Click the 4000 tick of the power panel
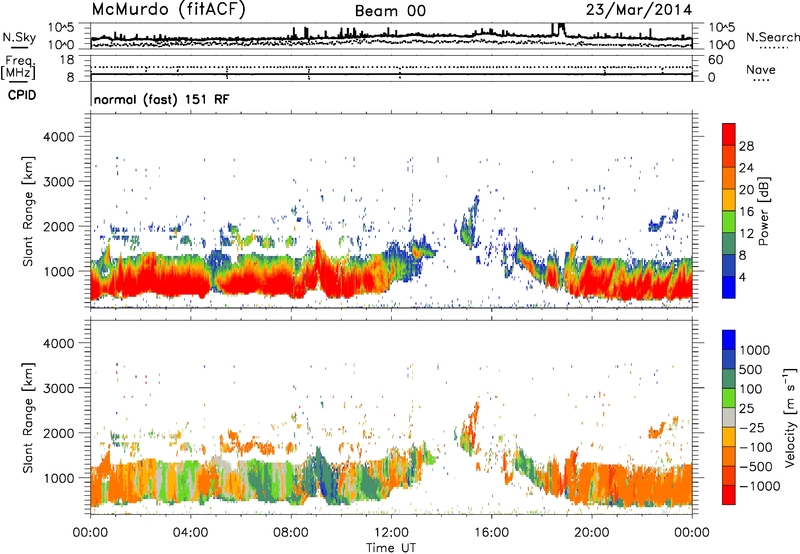 point(58,137)
